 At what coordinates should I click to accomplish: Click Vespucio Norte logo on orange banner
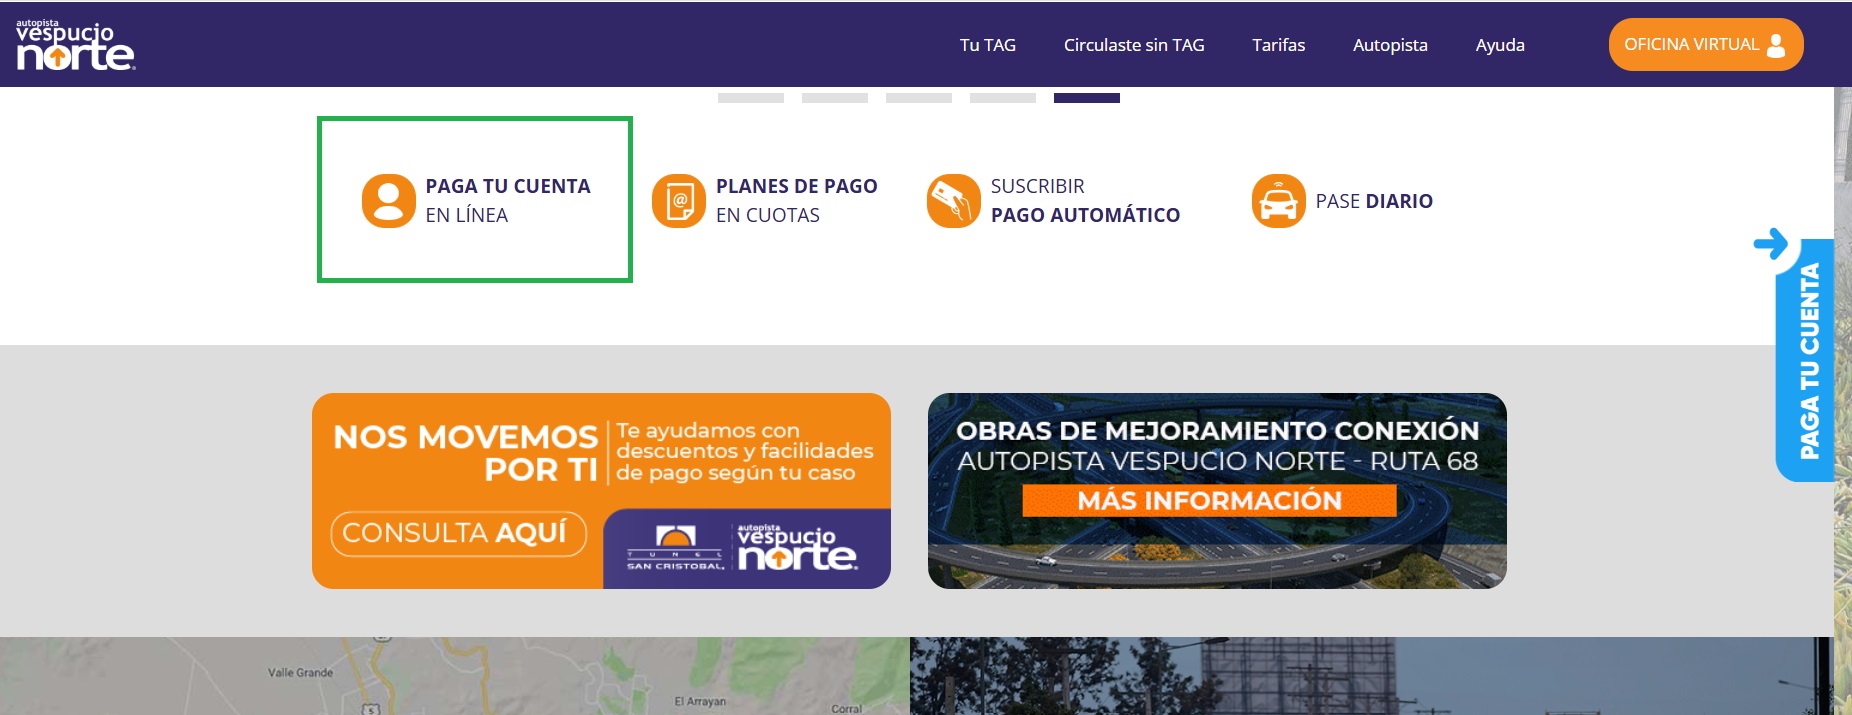click(x=797, y=547)
